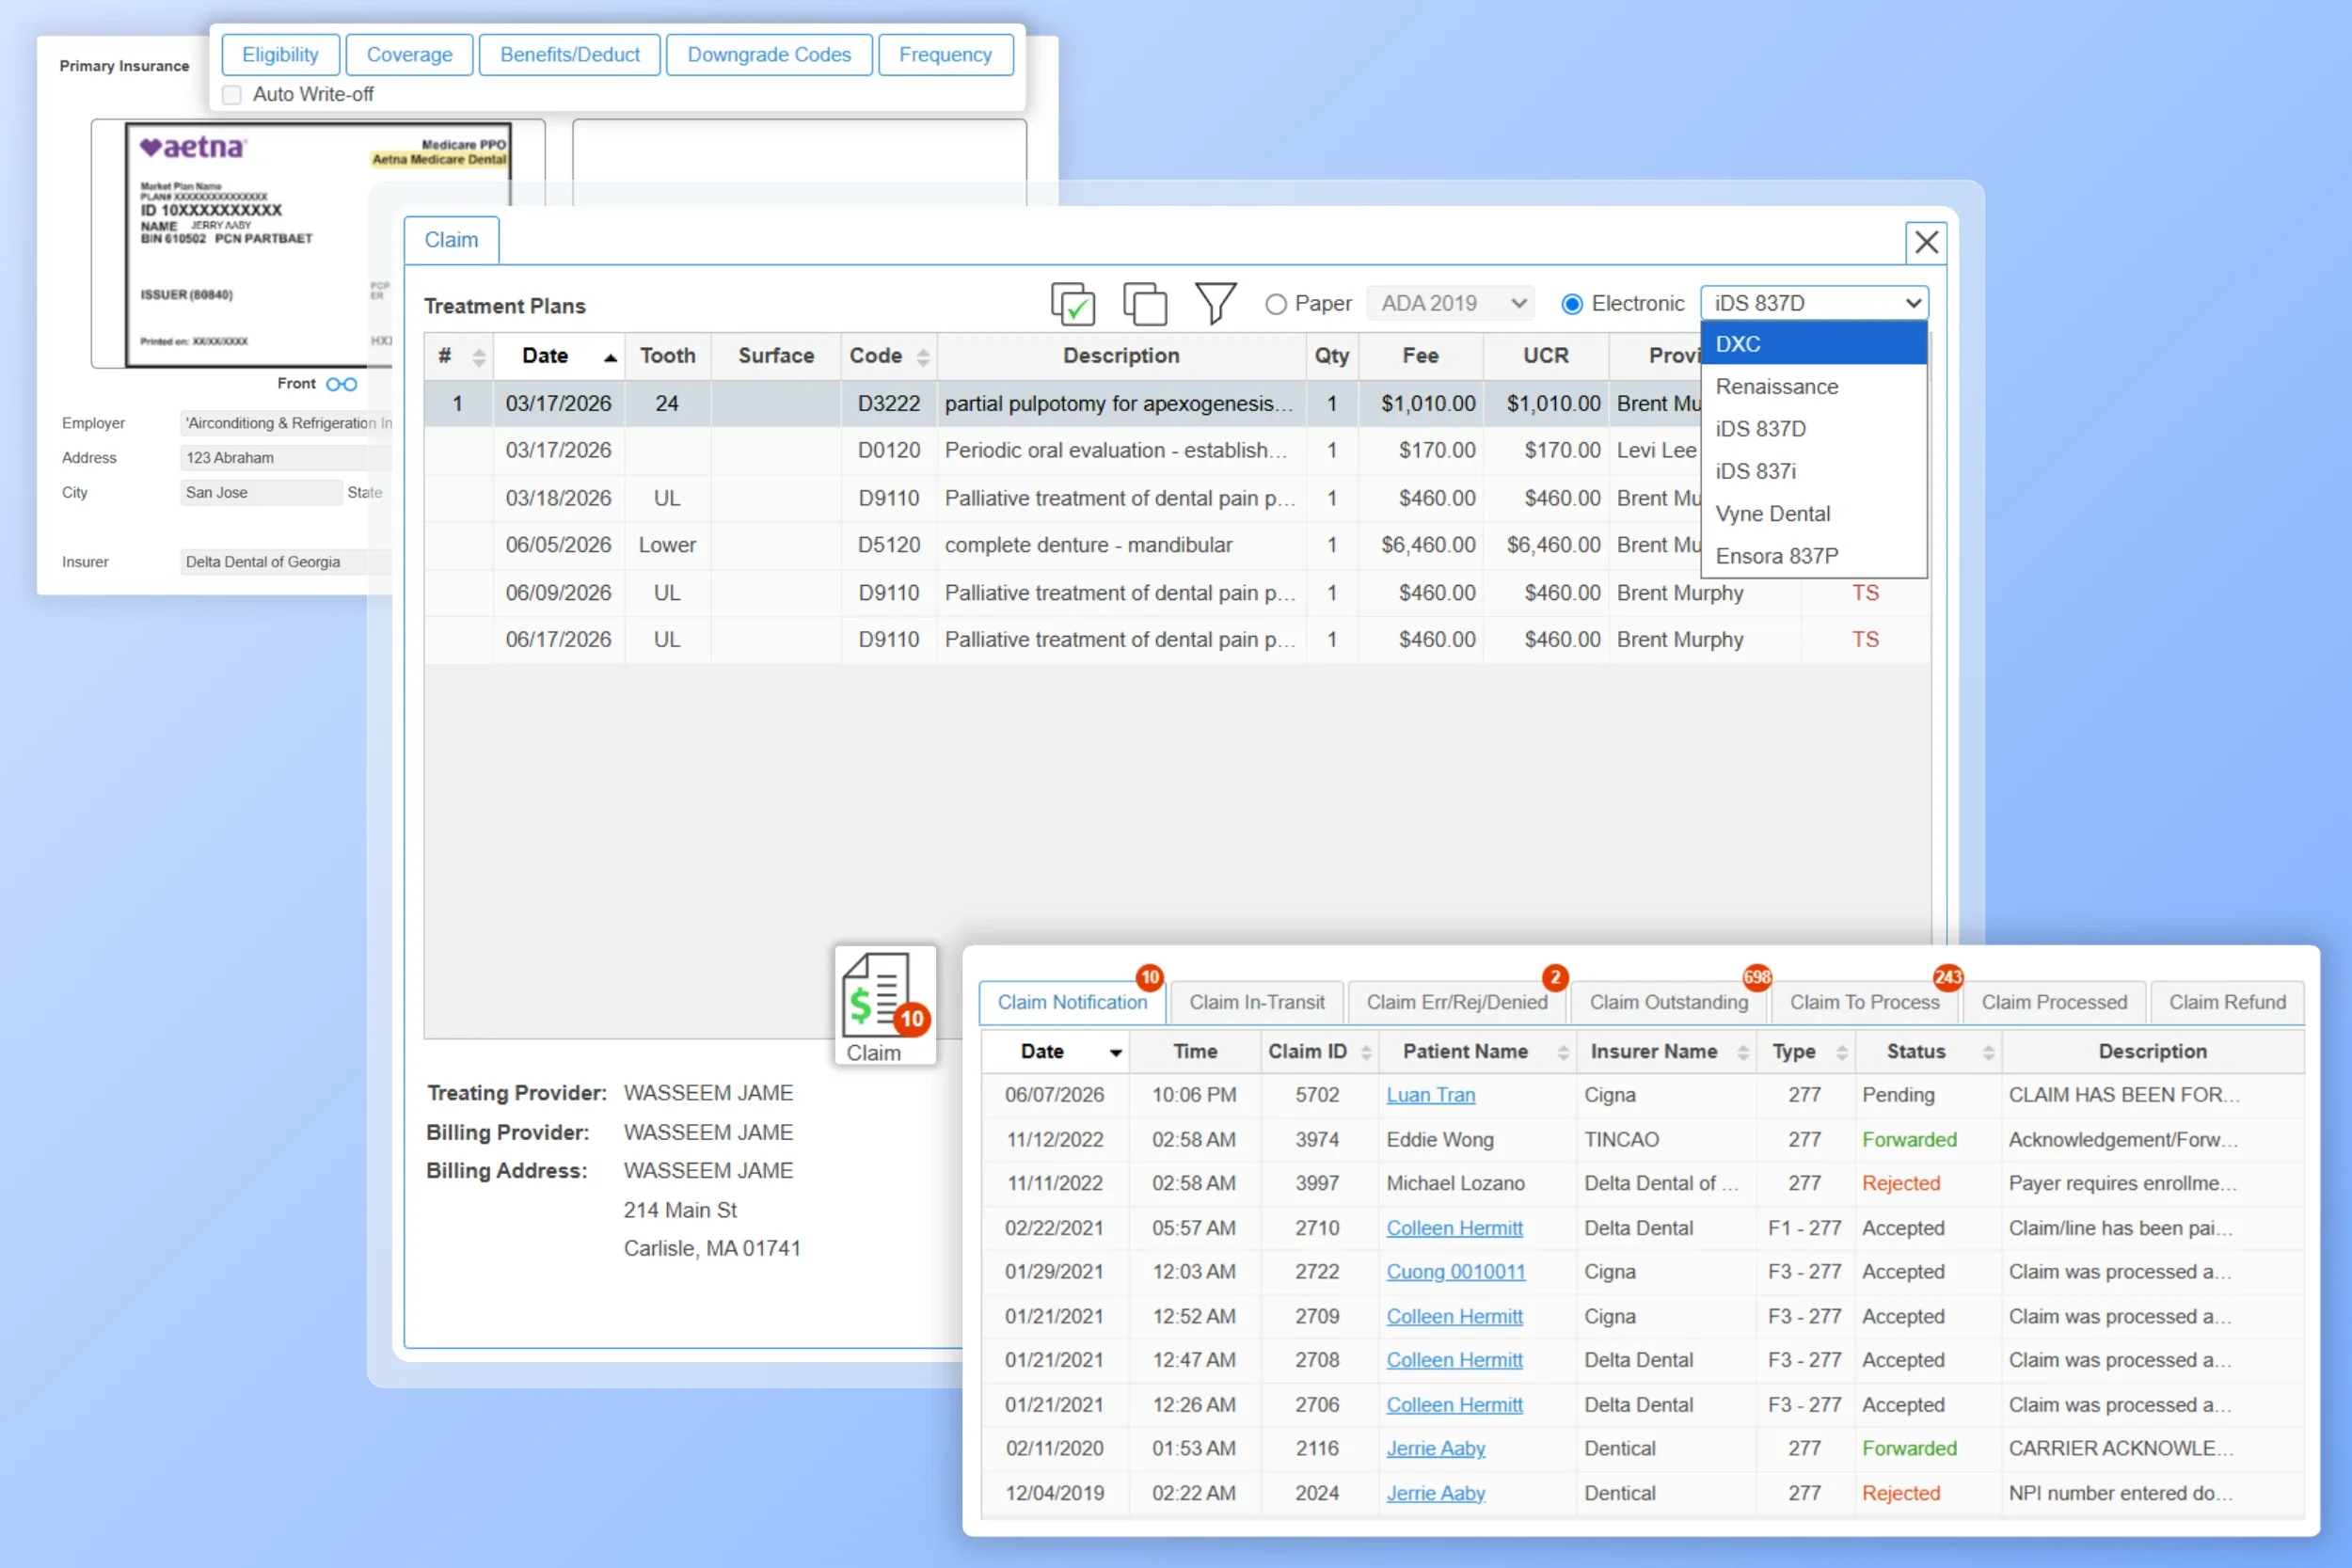Open the Claim Notification tab
This screenshot has height=1568, width=2352.
click(x=1072, y=1002)
